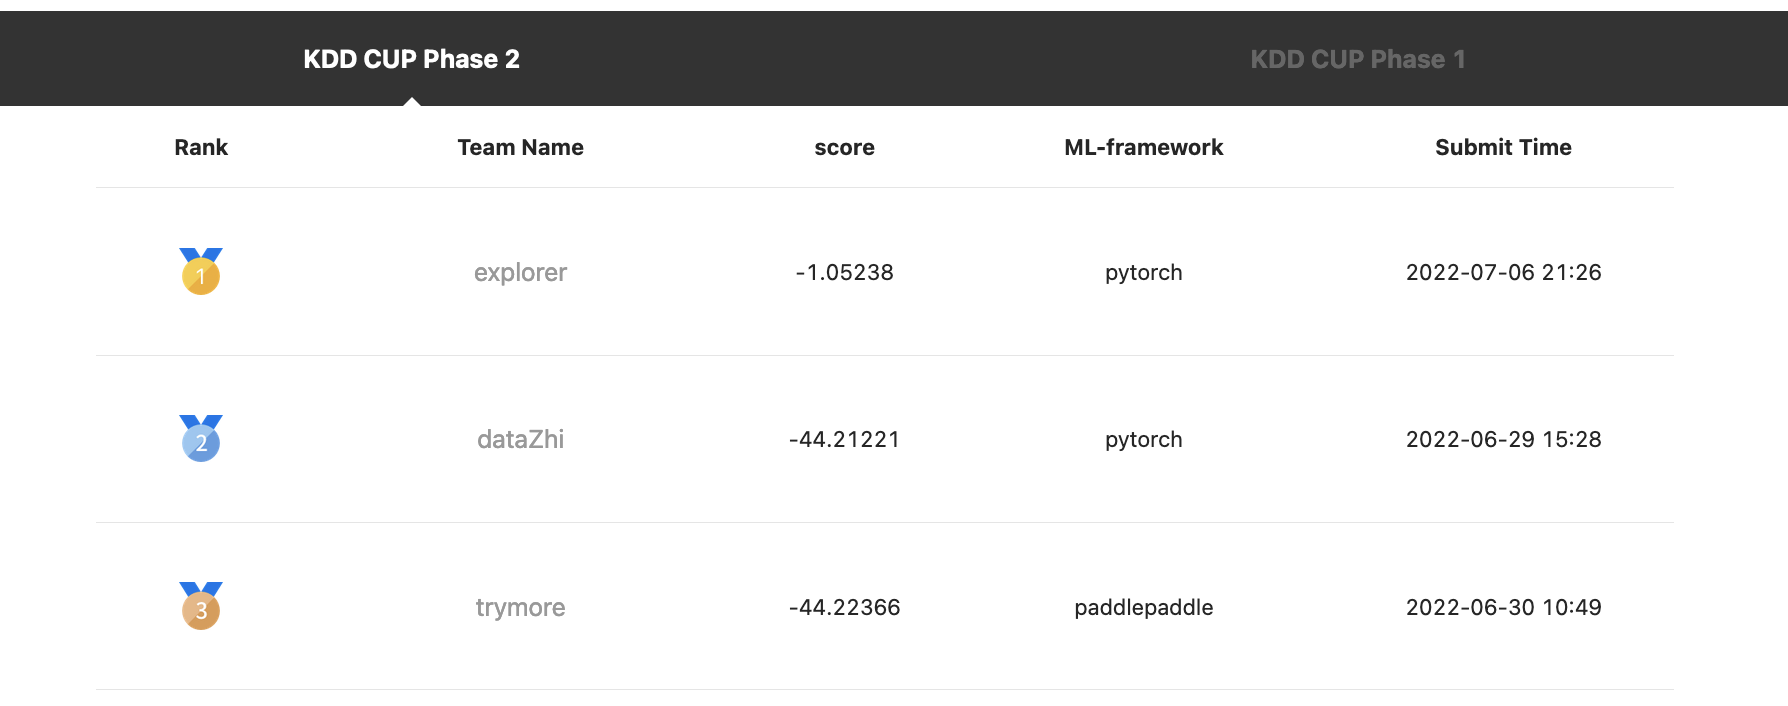Screen dimensions: 1788x706
Task: Open the trymore team link
Action: 520,607
